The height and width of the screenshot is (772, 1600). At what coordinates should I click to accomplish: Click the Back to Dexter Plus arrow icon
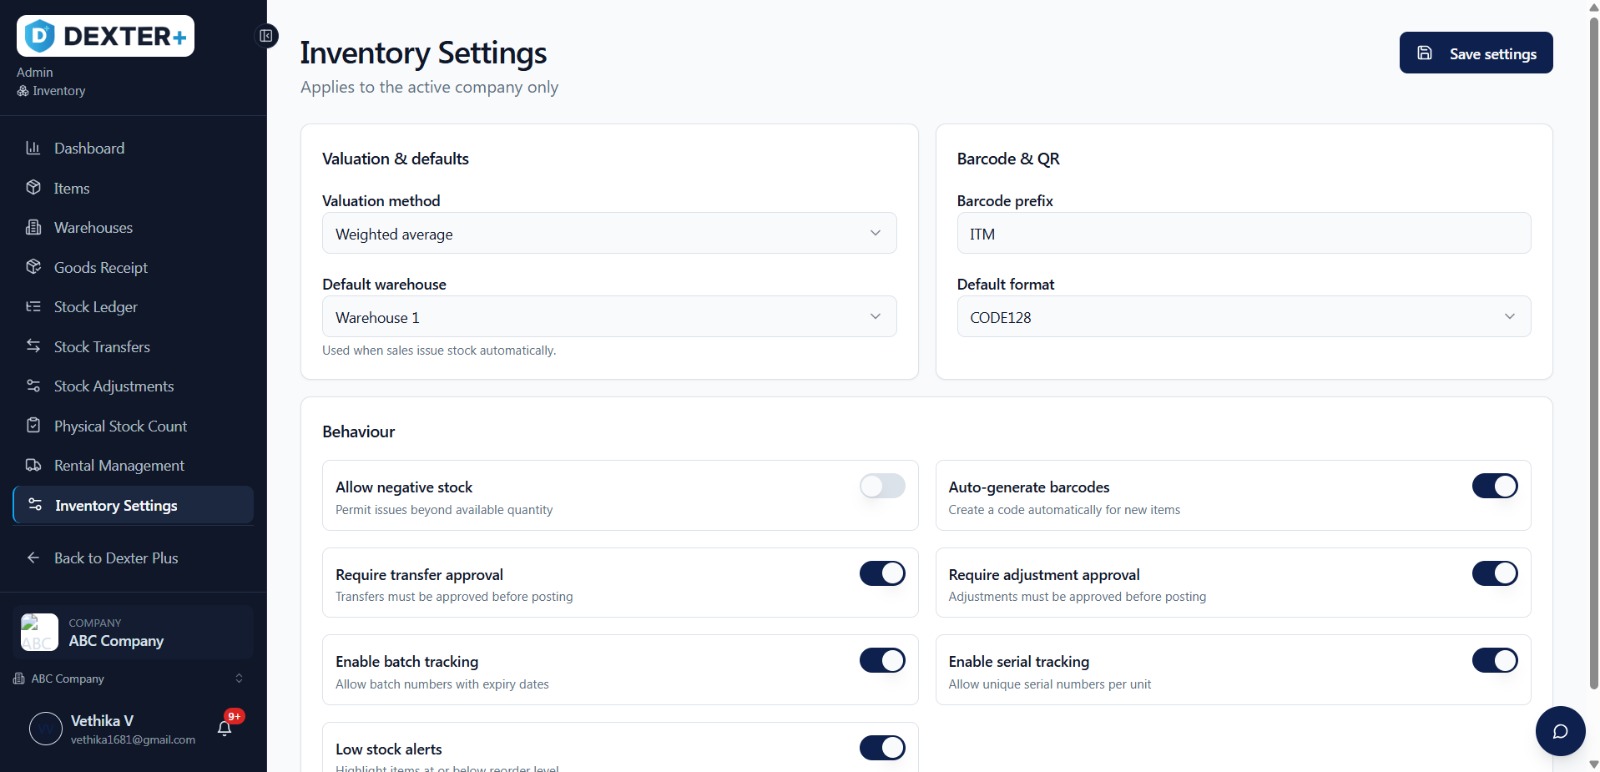pos(33,558)
